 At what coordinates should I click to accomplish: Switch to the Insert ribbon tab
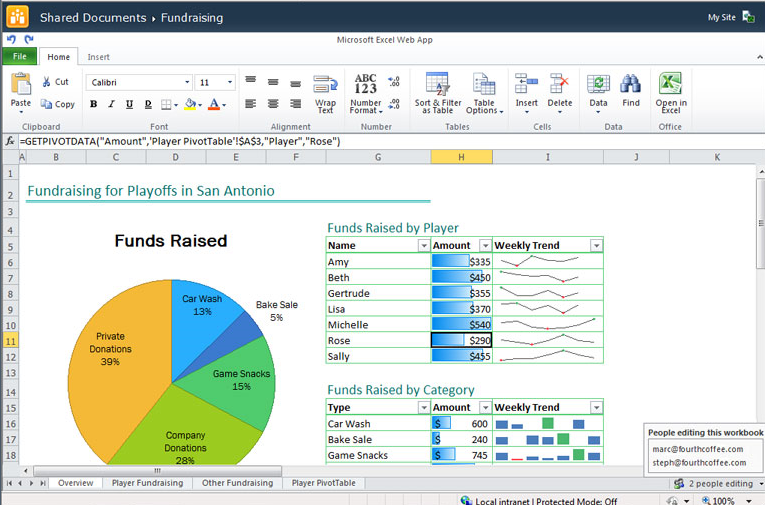point(99,57)
